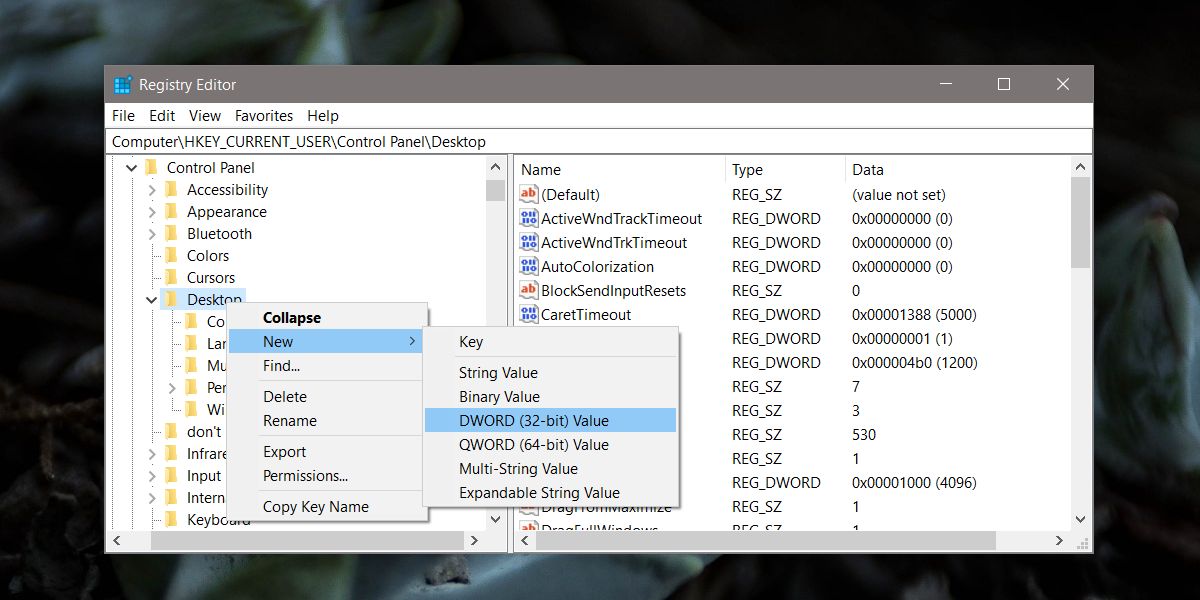
Task: Click the values pane vertical scrollbar thumb
Action: point(1080,224)
